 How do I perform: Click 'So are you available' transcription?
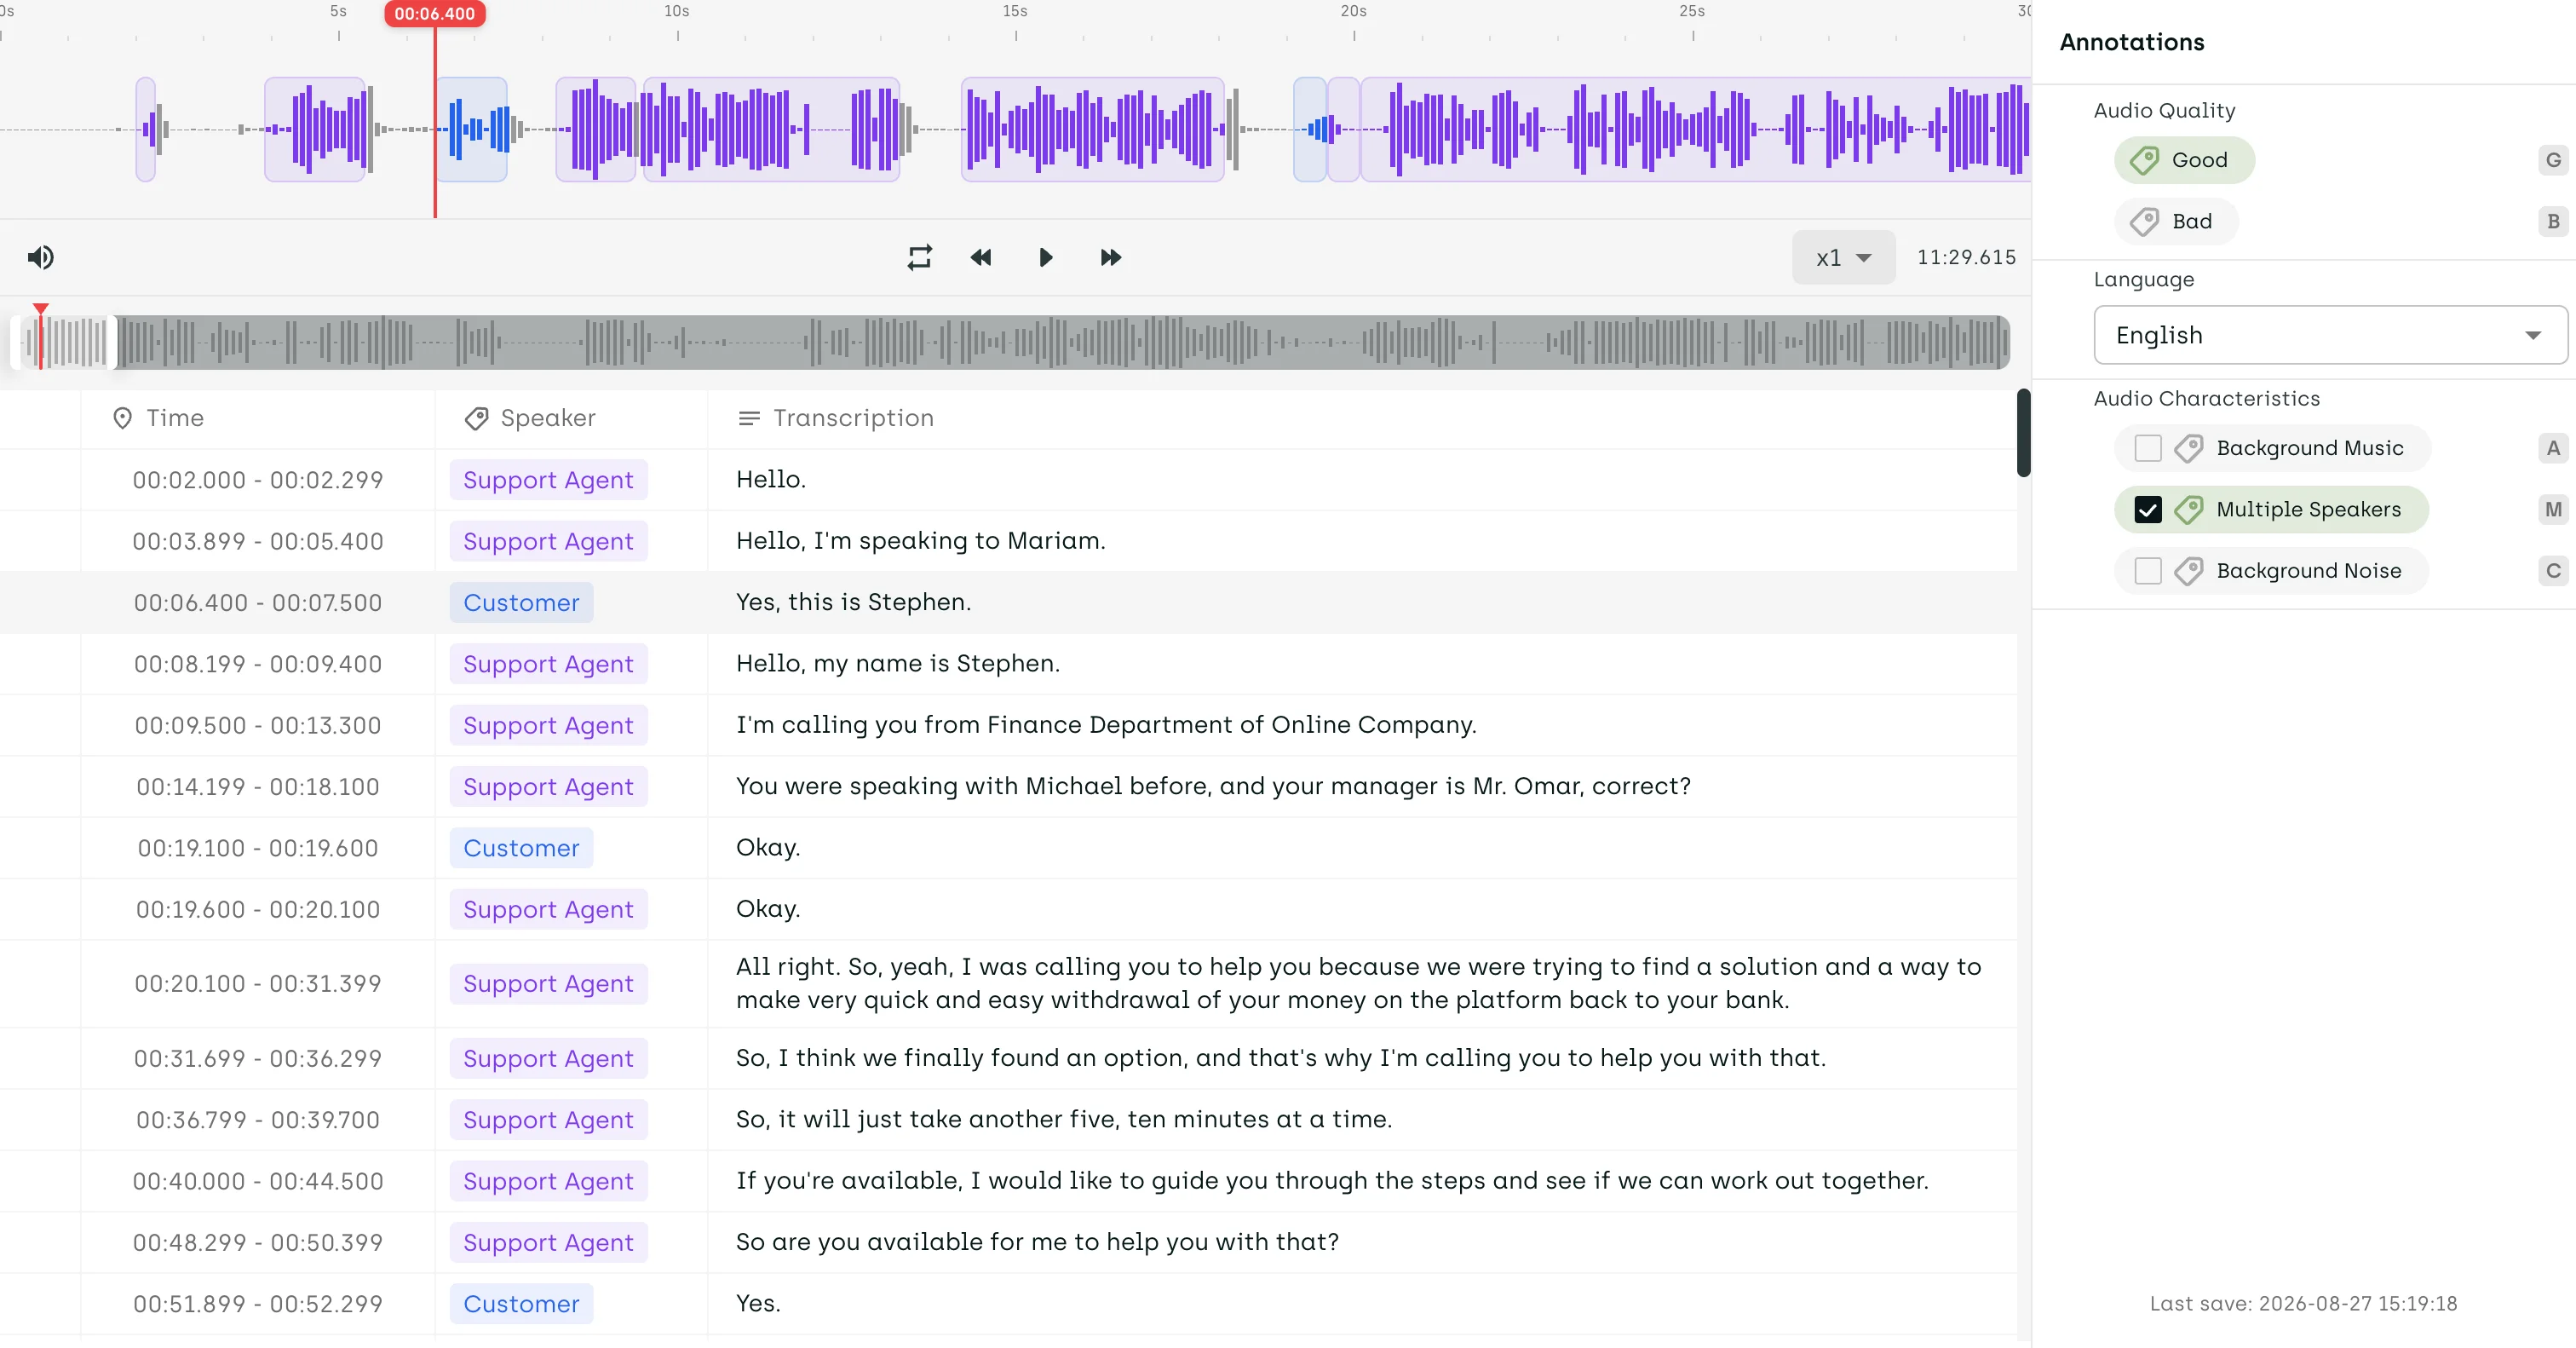pos(1037,1242)
